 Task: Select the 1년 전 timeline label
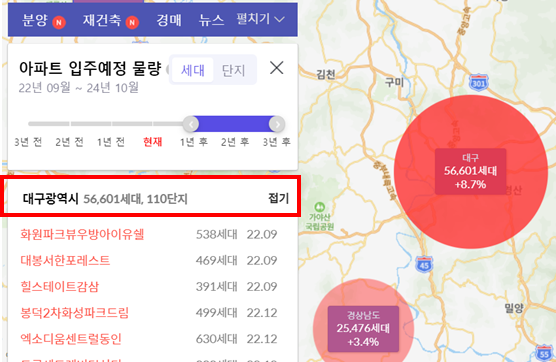click(111, 142)
